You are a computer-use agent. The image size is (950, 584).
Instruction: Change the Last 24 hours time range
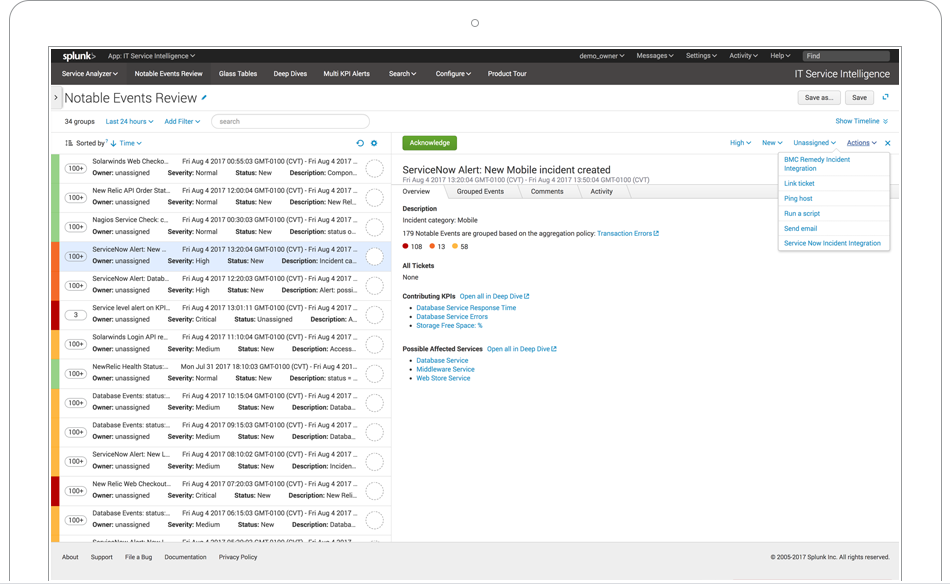tap(130, 122)
